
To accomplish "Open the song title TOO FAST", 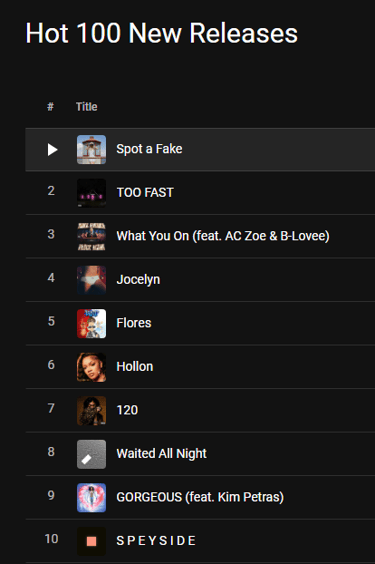I will pyautogui.click(x=145, y=192).
